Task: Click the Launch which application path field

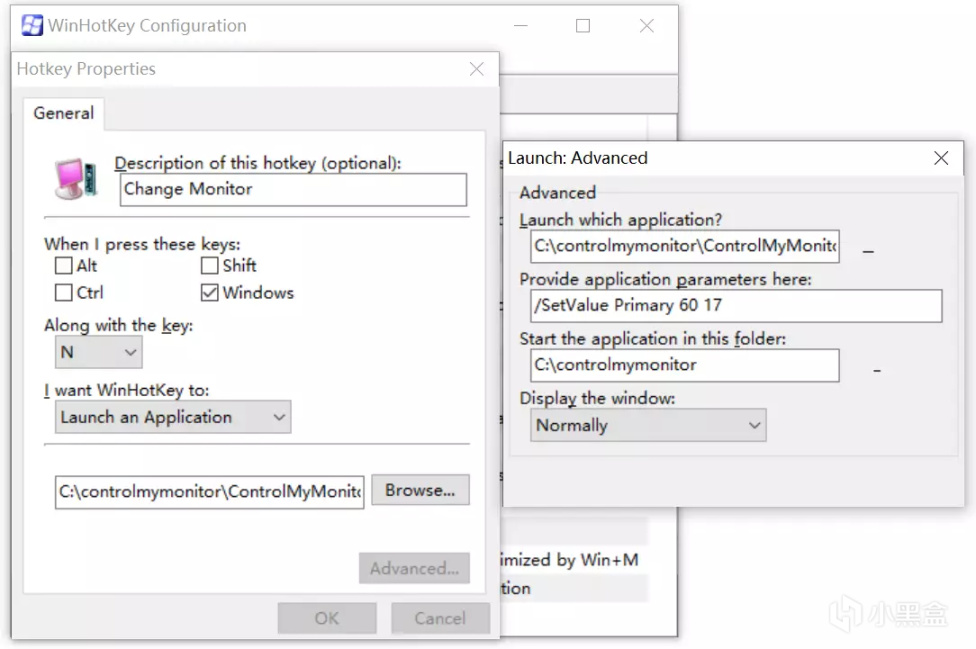Action: [685, 246]
